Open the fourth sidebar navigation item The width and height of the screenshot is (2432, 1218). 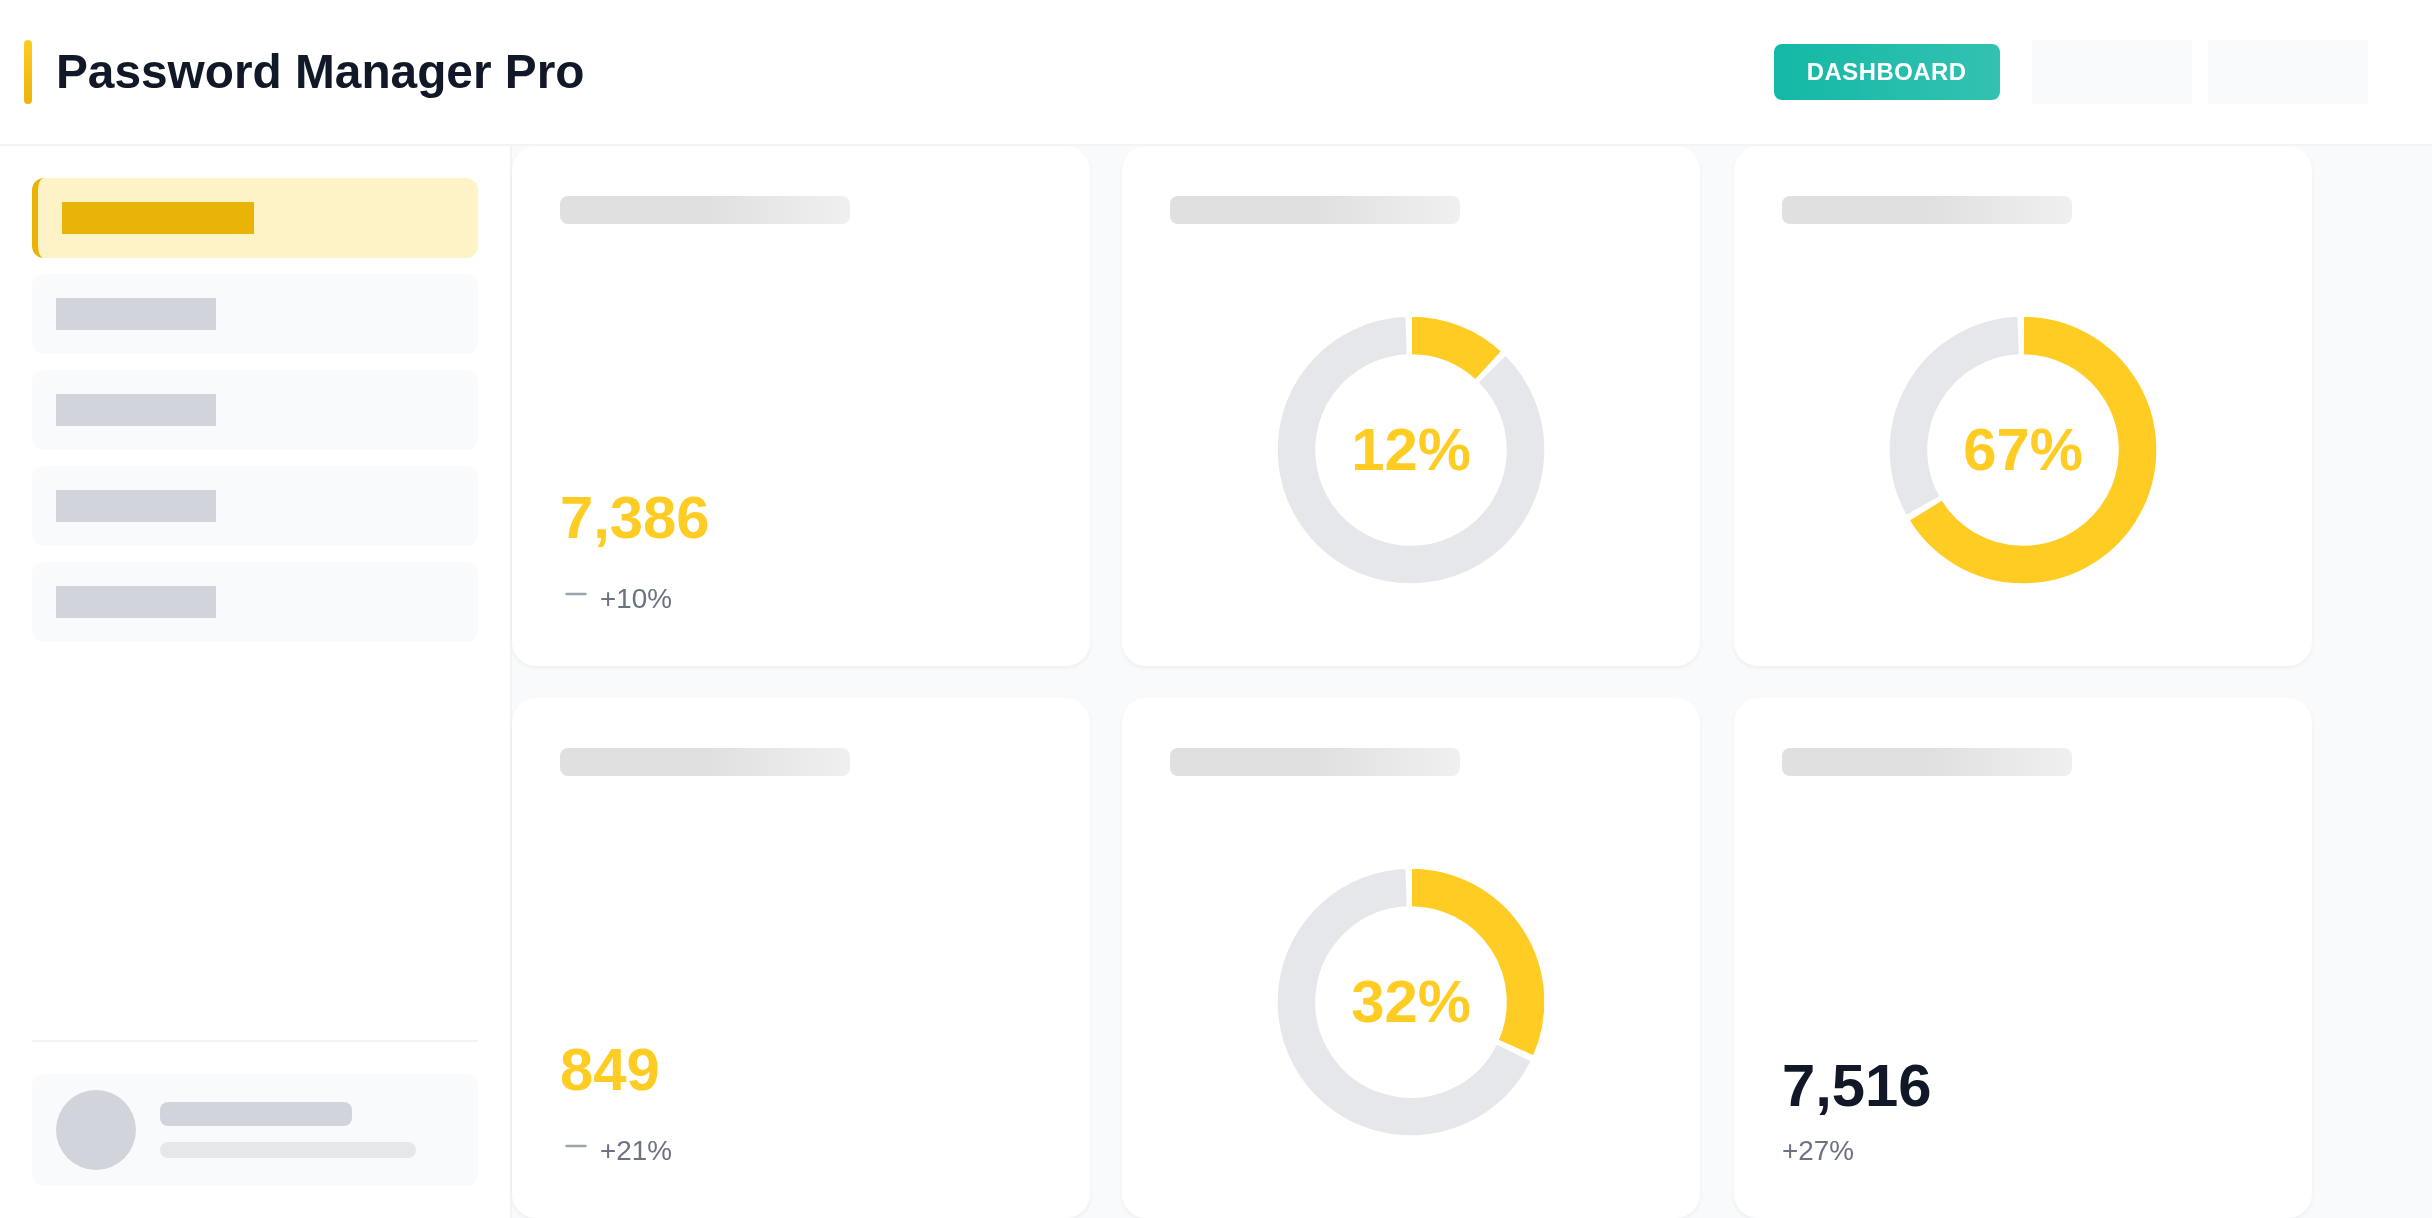click(x=255, y=506)
